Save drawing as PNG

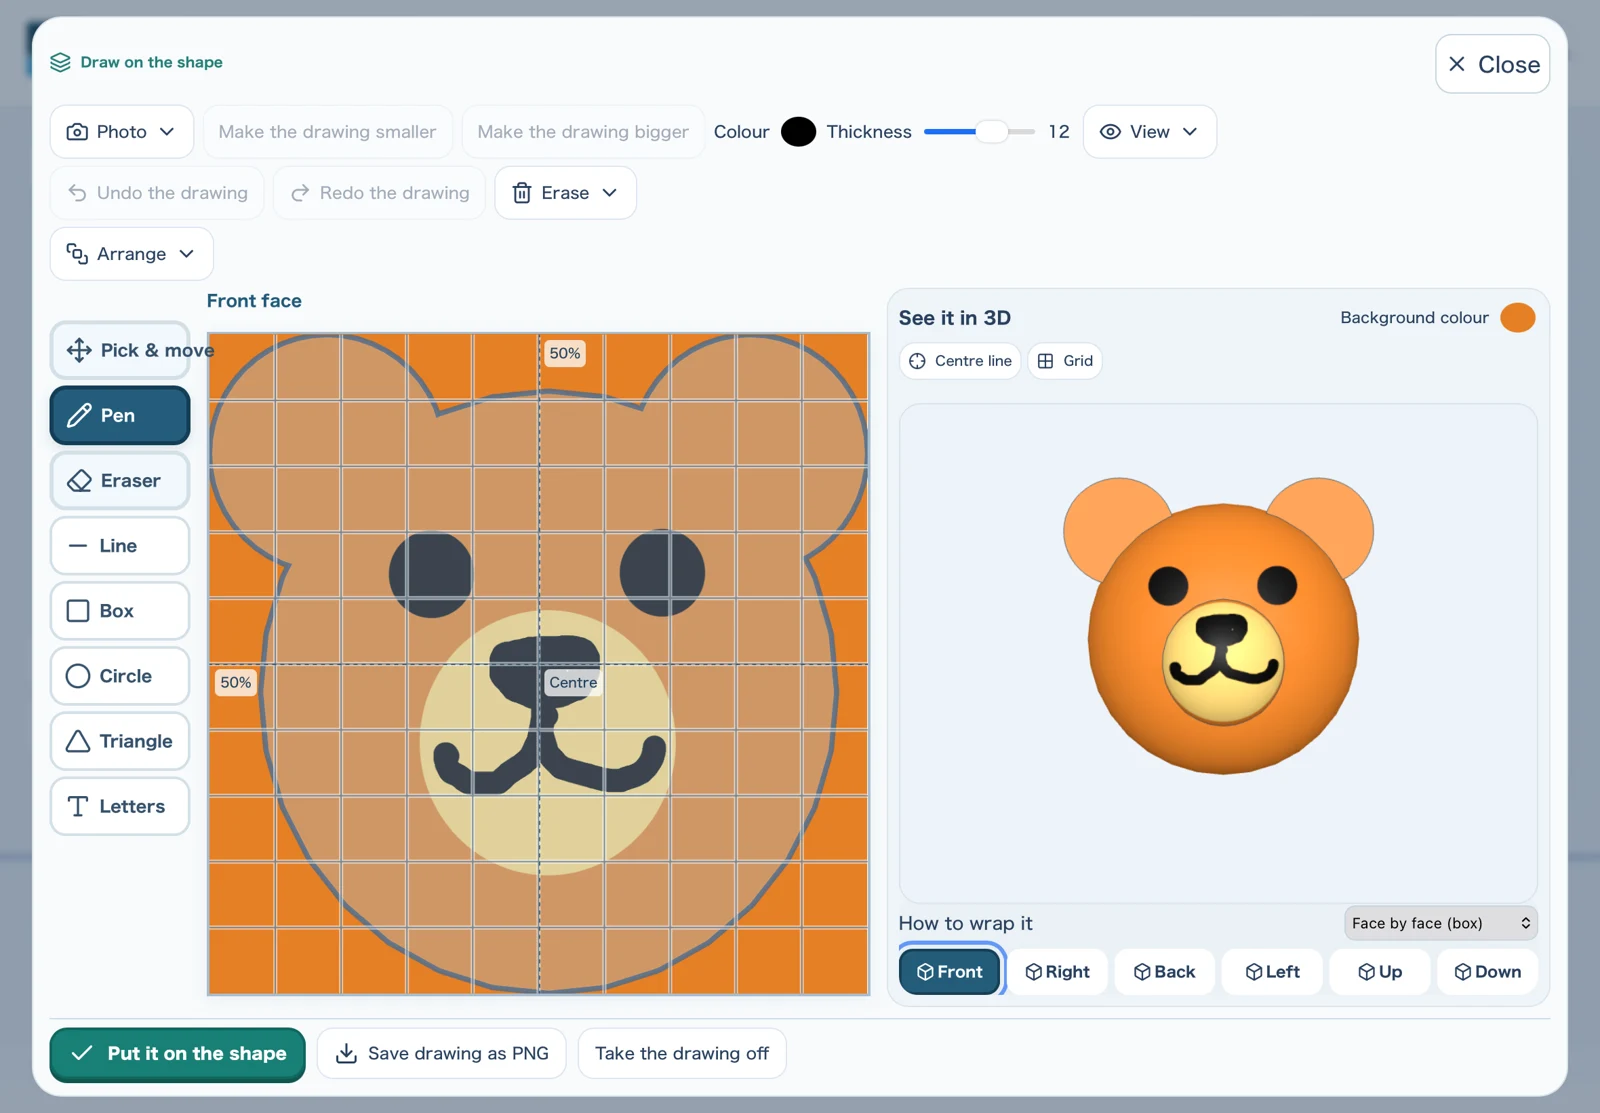[x=442, y=1054]
